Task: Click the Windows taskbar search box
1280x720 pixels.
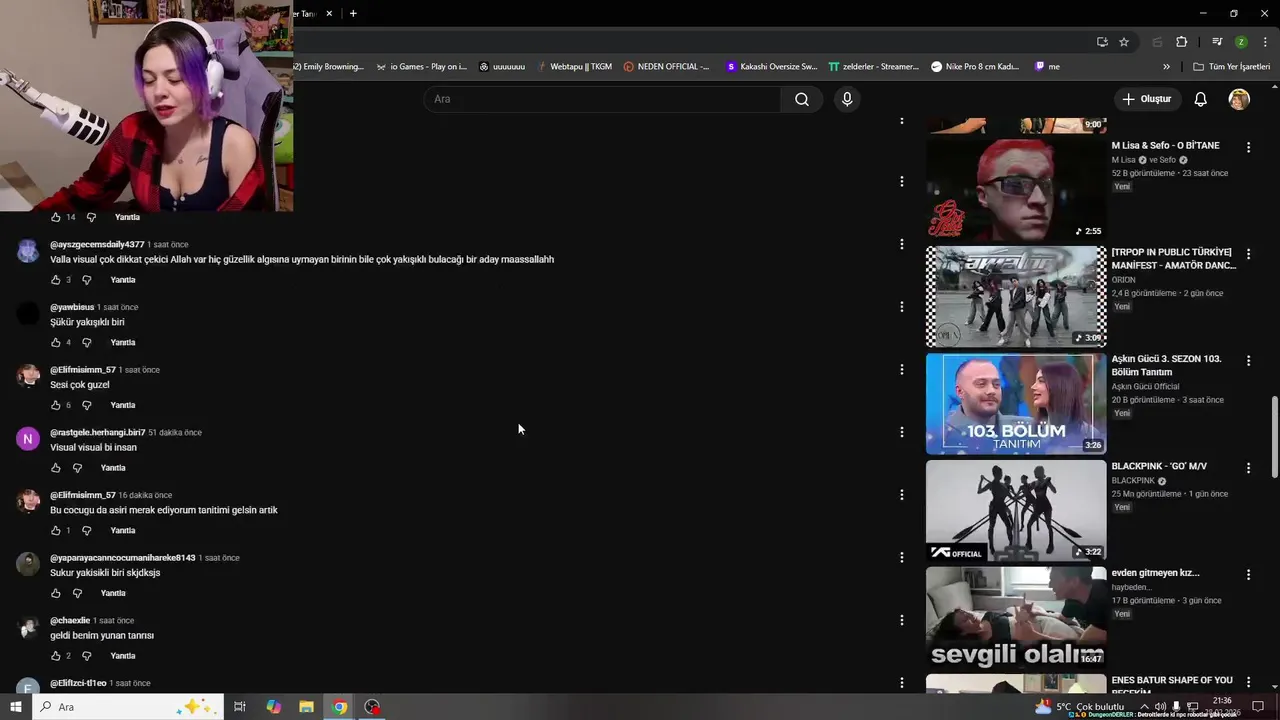Action: tap(127, 707)
